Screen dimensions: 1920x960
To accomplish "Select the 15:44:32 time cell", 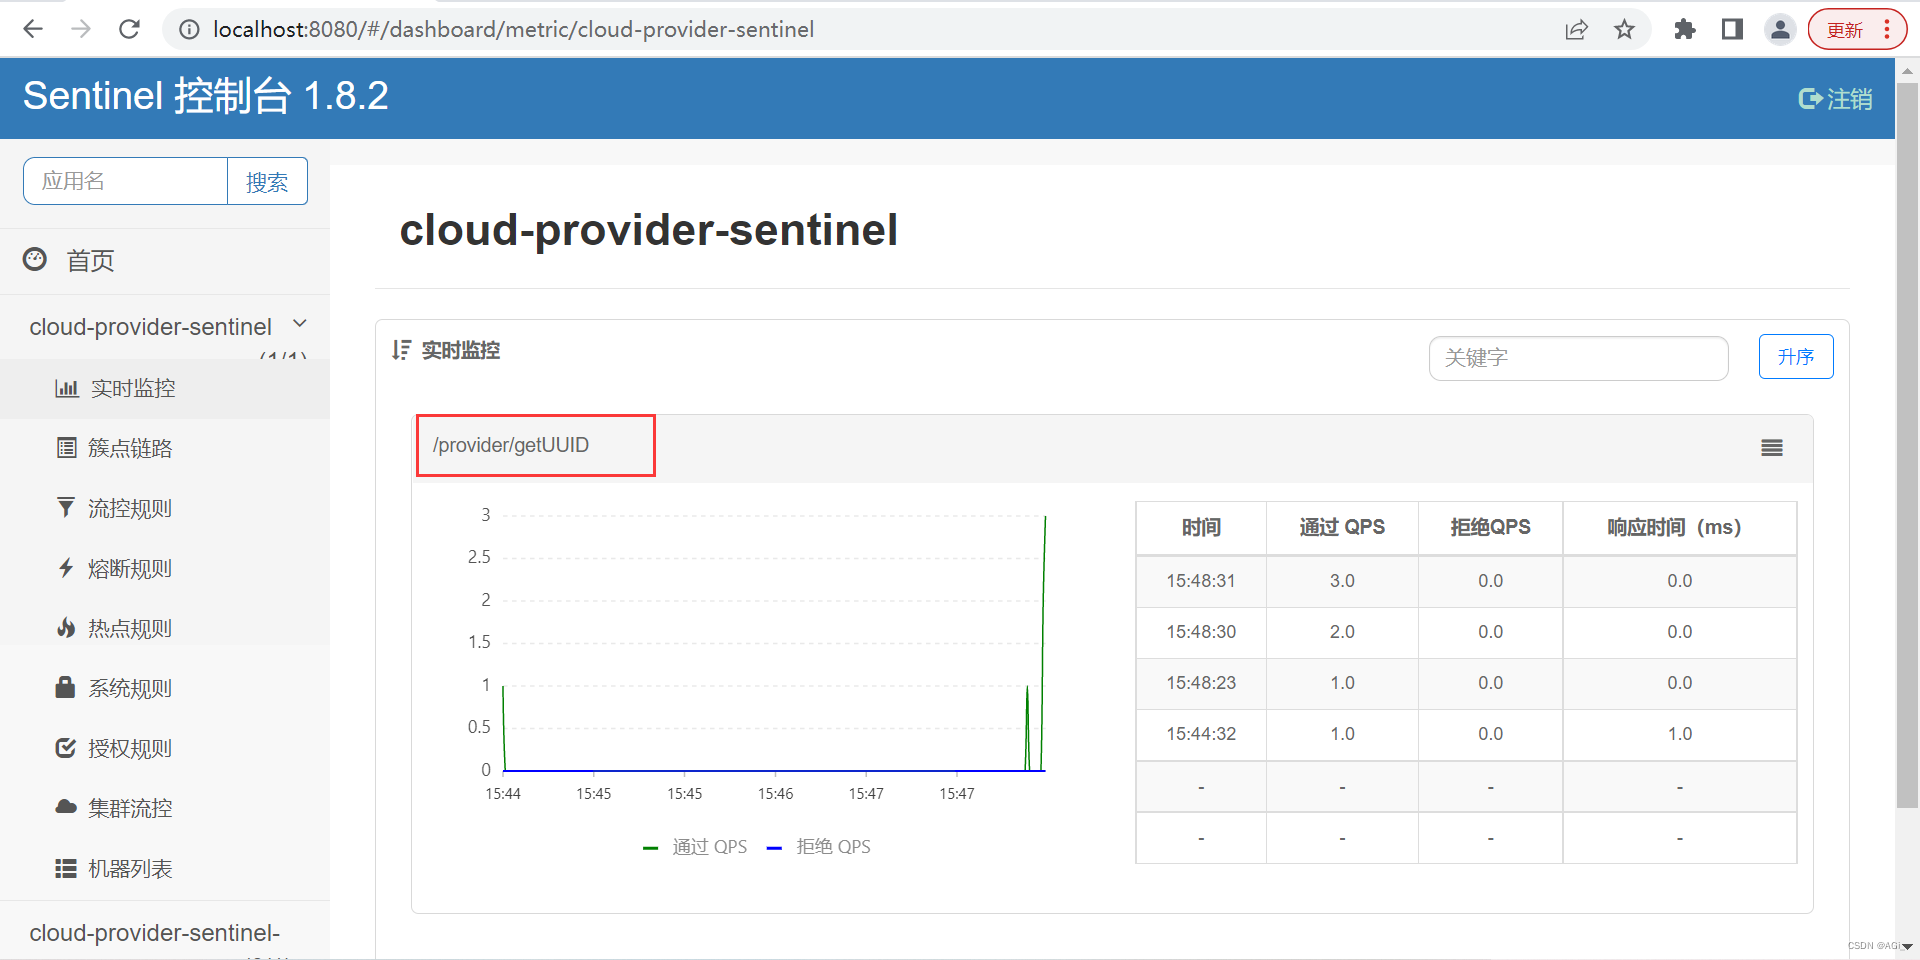I will (1201, 734).
